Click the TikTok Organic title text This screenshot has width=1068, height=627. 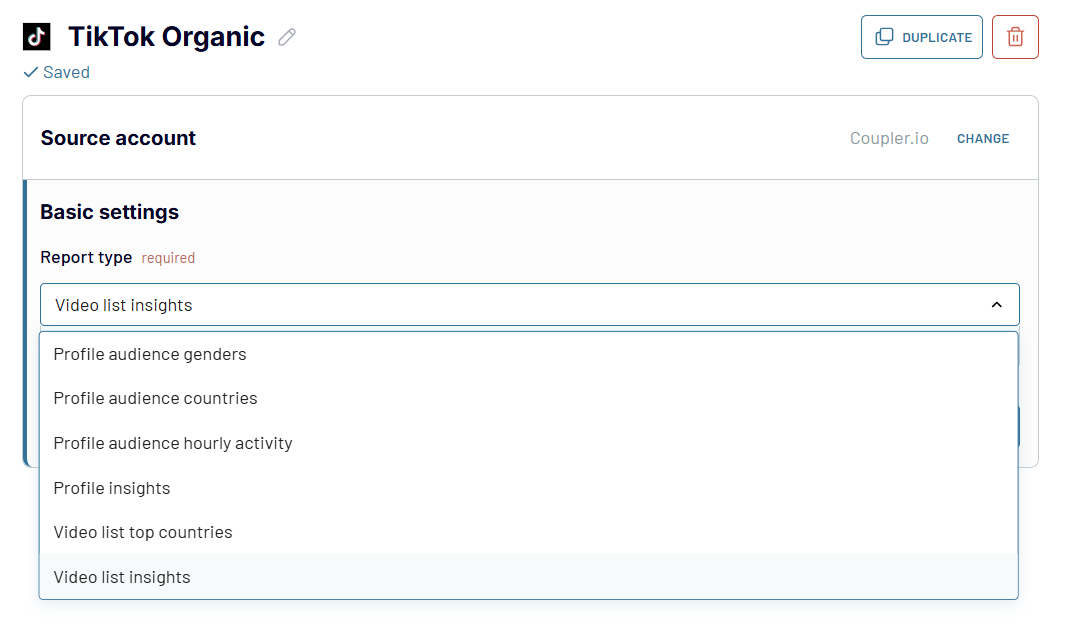pyautogui.click(x=166, y=37)
